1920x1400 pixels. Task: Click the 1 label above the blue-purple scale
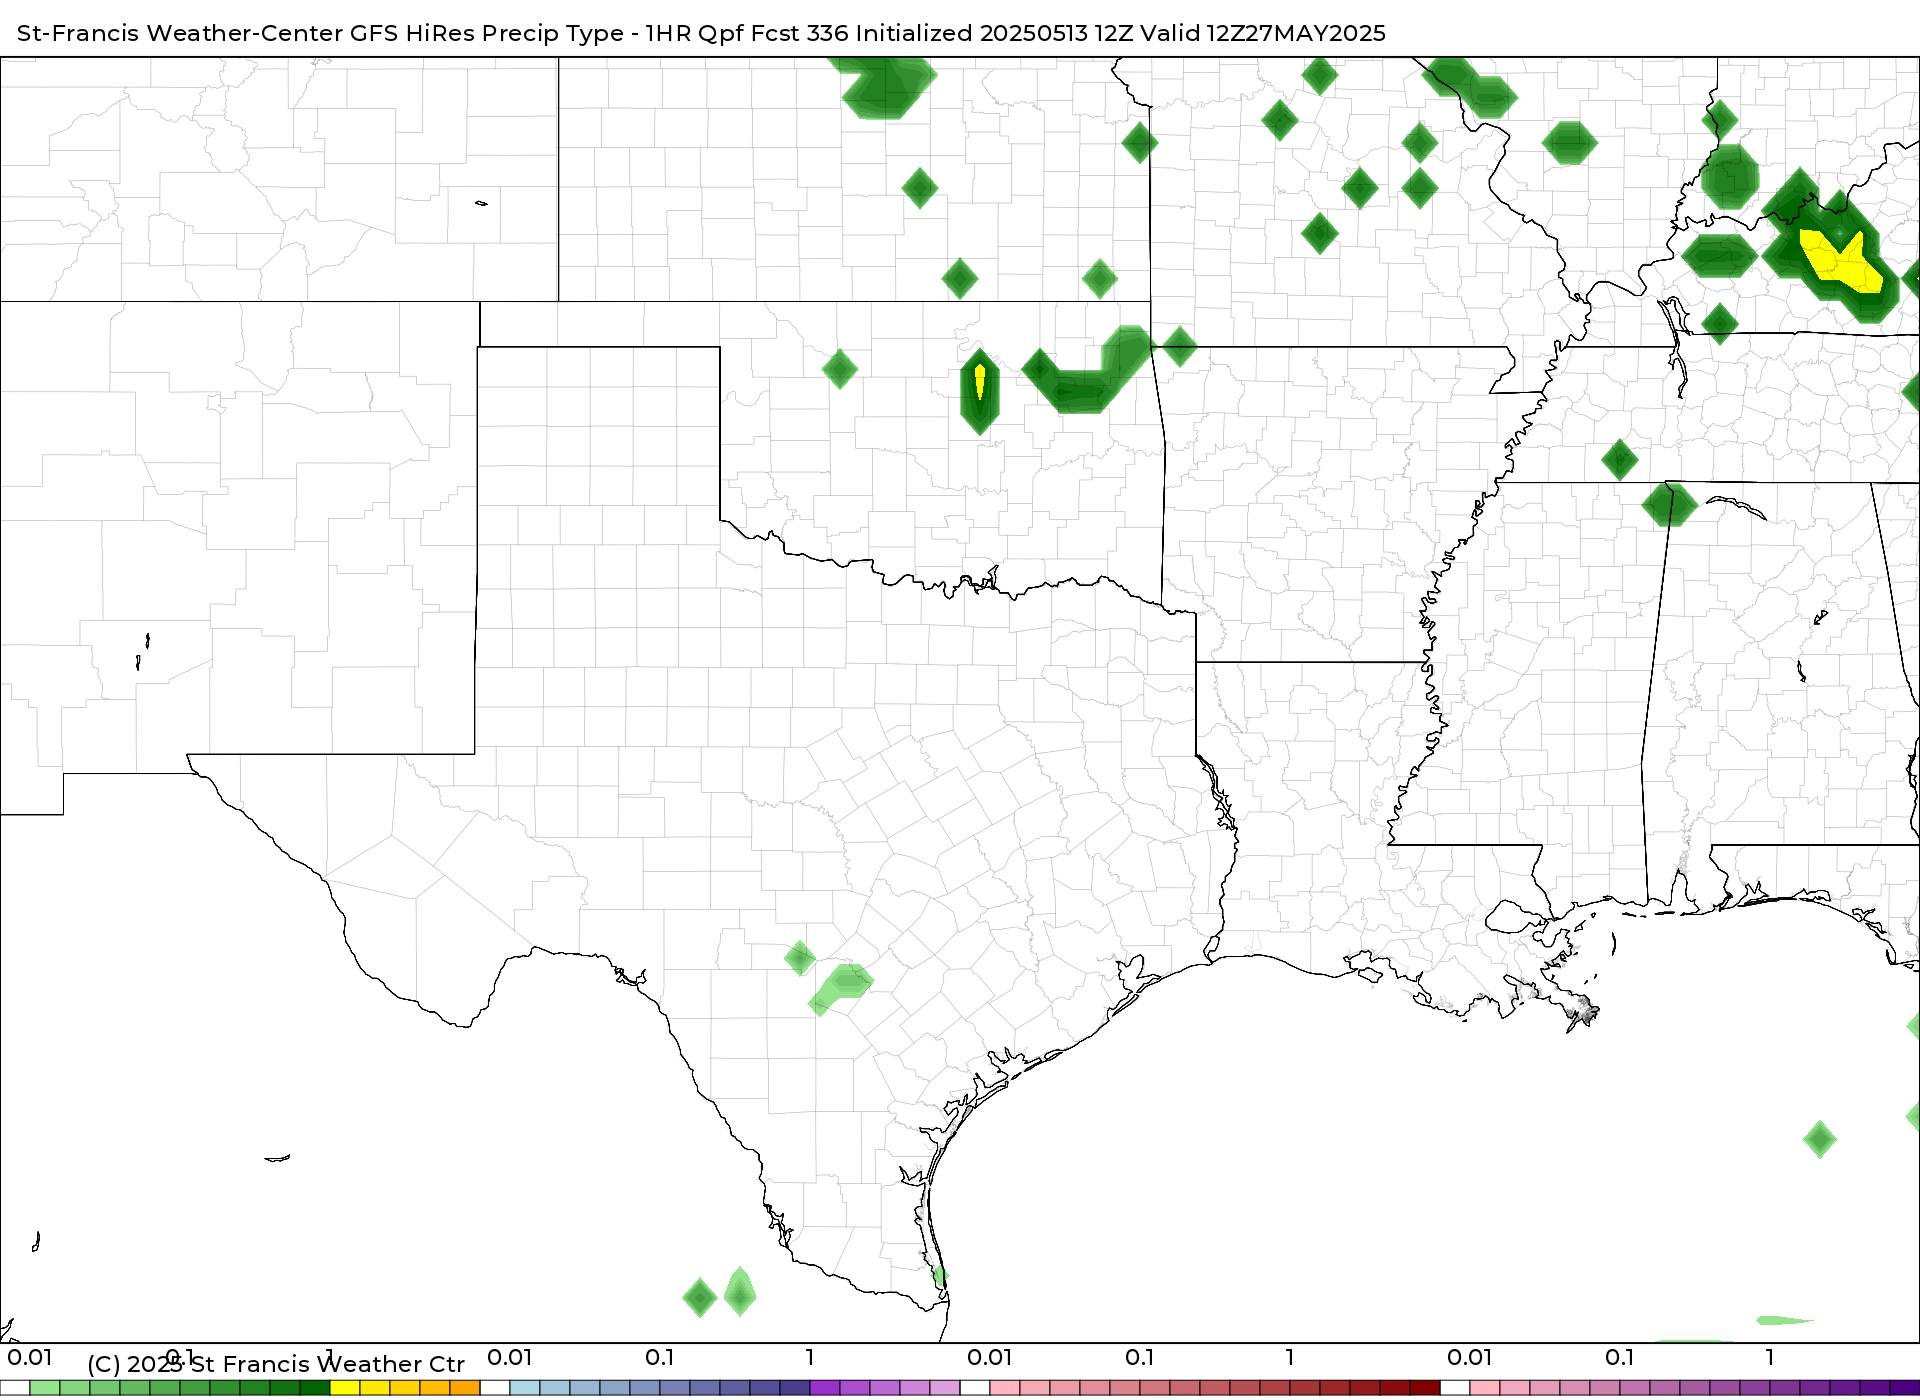(810, 1357)
